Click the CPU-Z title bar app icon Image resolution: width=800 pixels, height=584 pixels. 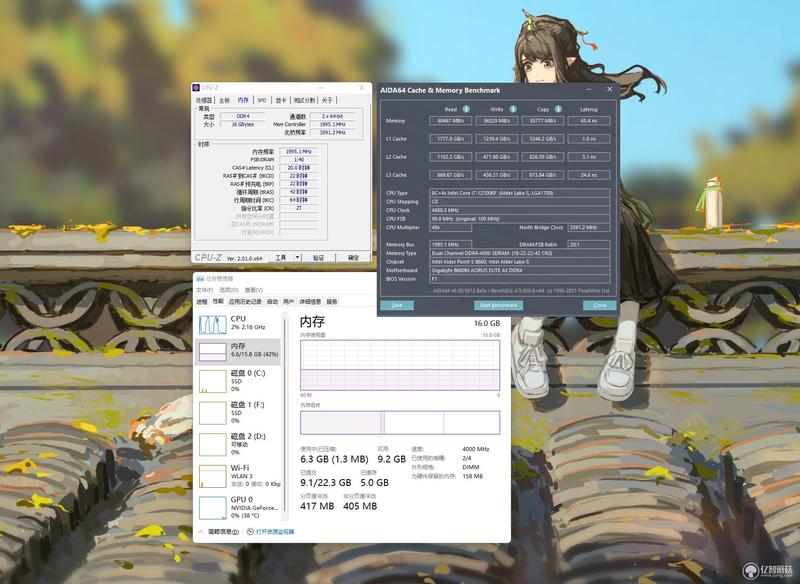tap(196, 88)
